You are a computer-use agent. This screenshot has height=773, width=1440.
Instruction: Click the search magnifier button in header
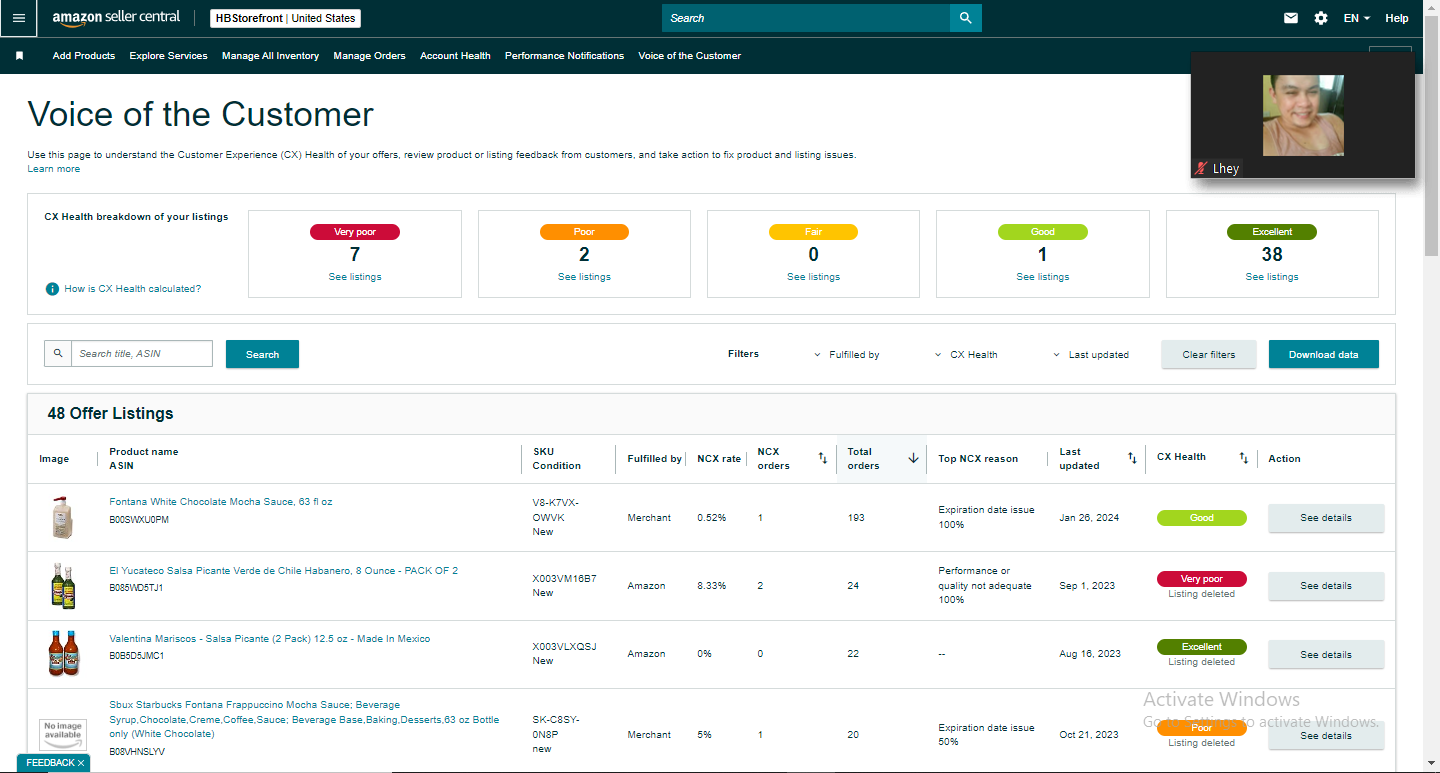click(965, 18)
